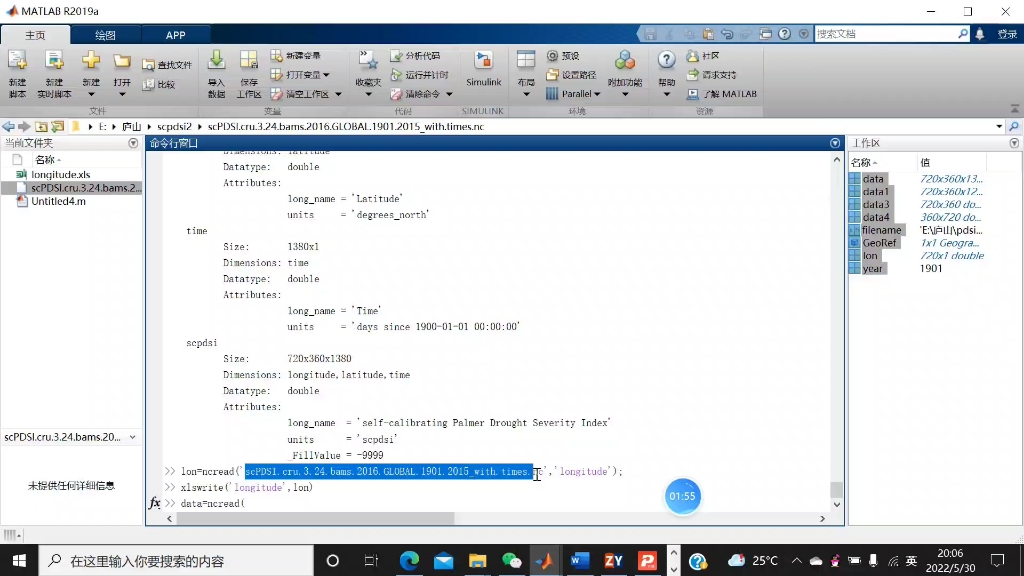
Task: Open the 当前文件夹 panel actions menu
Action: [133, 143]
